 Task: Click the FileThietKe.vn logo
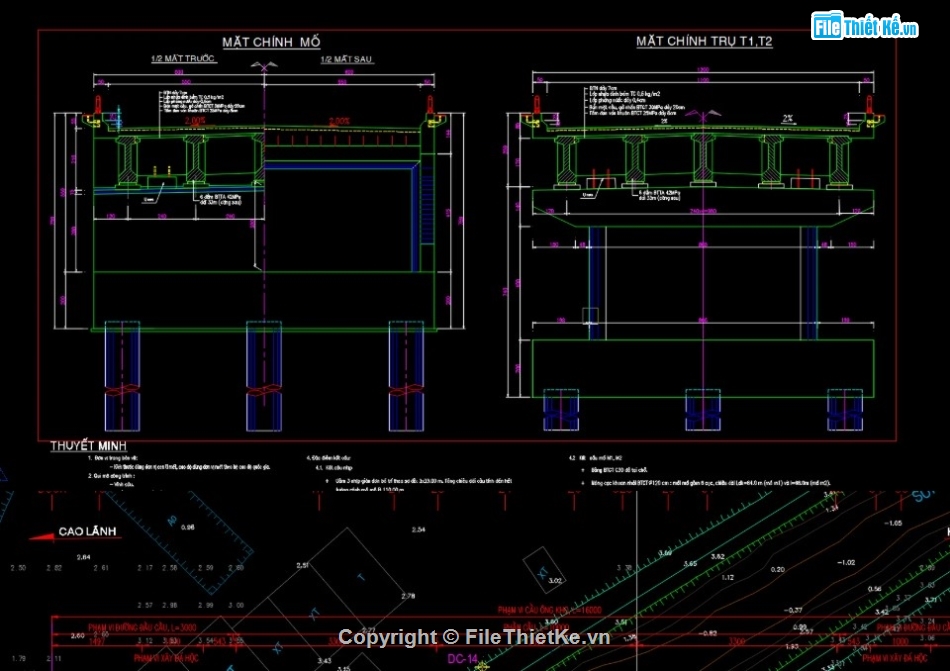click(x=865, y=26)
